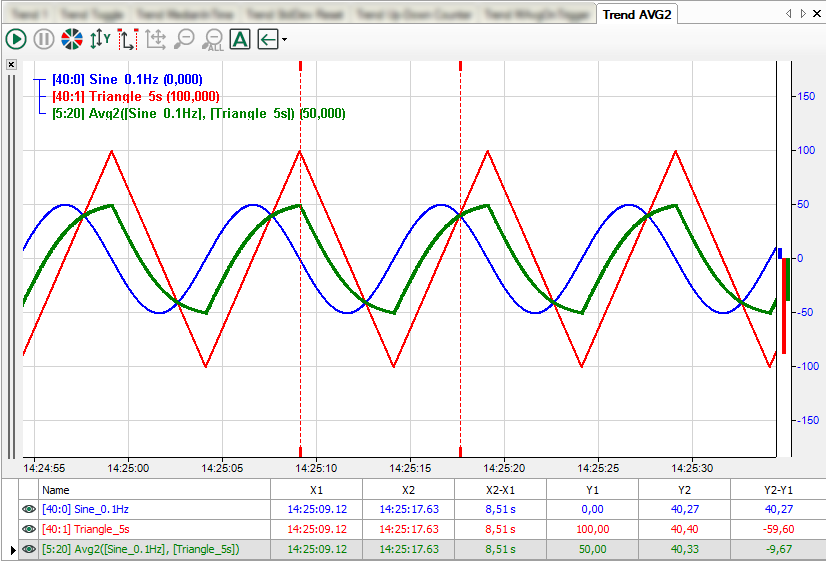
Task: Click the zoom out magnifier icon
Action: point(184,39)
